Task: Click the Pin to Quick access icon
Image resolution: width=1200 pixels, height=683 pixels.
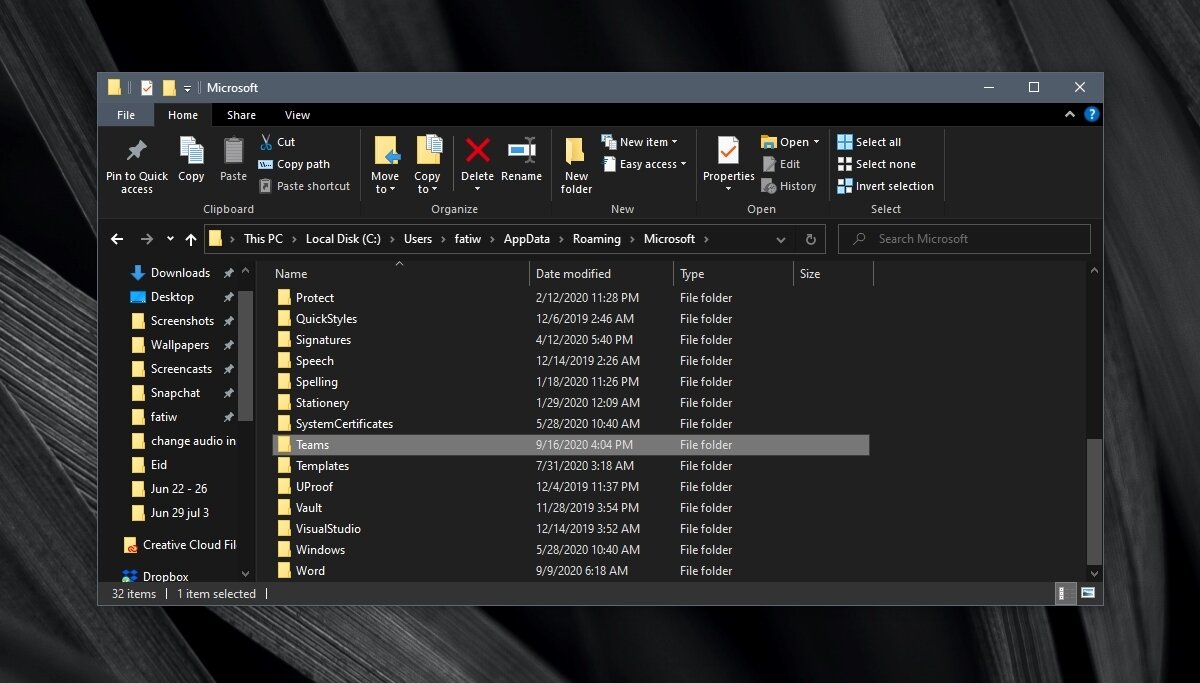Action: click(x=137, y=151)
